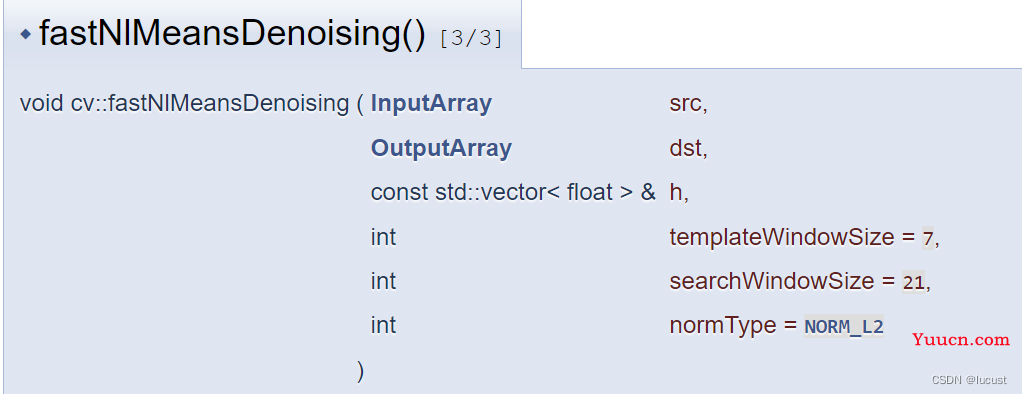Click the default value 21

[x=913, y=282]
